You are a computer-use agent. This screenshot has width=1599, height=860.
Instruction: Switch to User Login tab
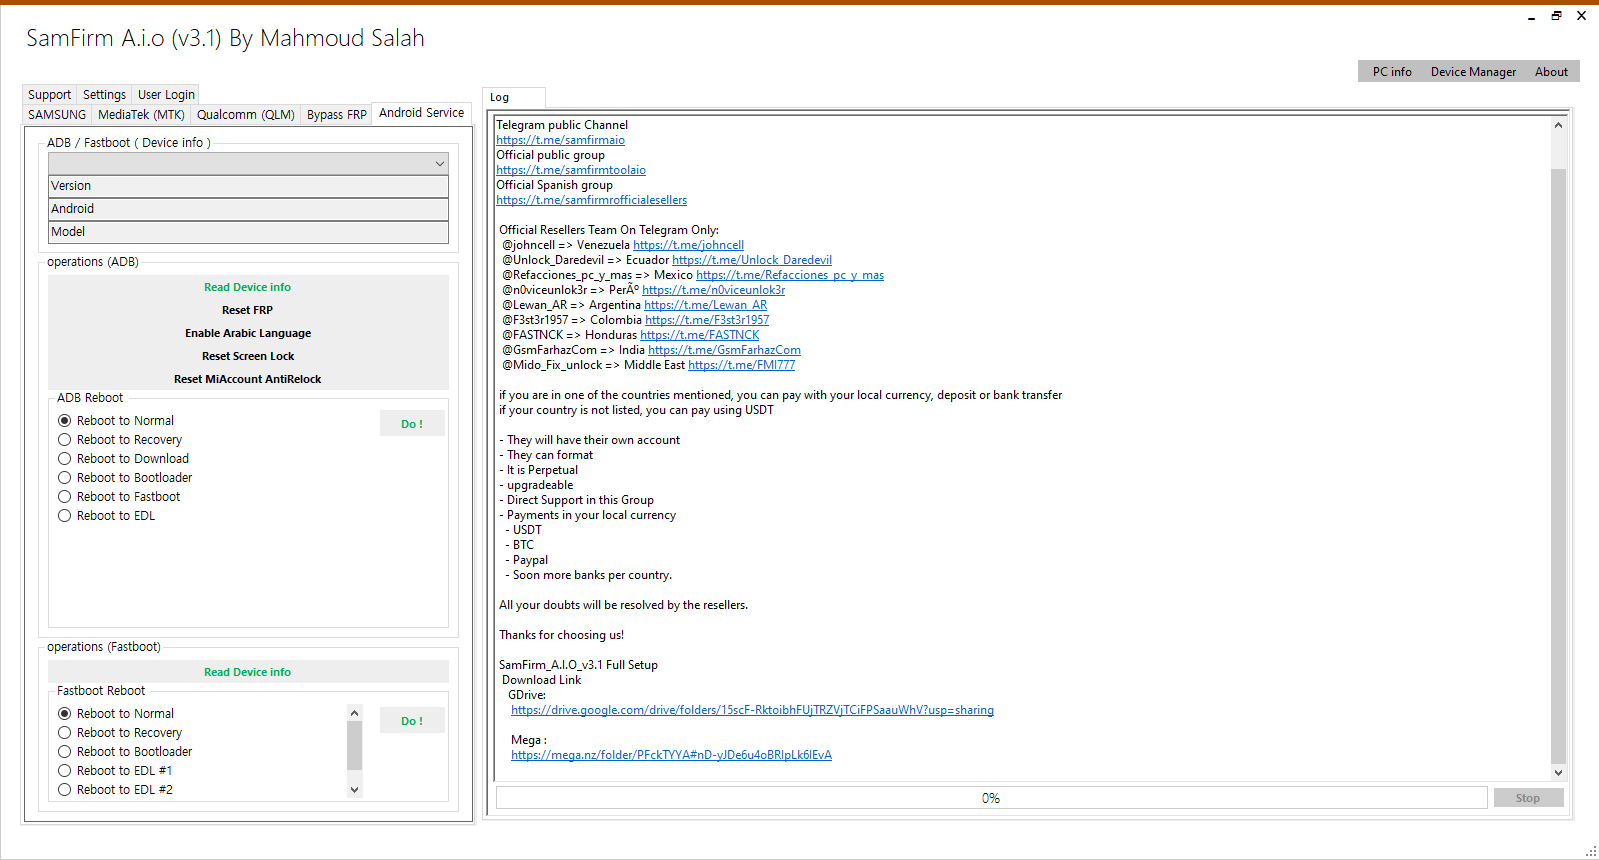pyautogui.click(x=166, y=95)
